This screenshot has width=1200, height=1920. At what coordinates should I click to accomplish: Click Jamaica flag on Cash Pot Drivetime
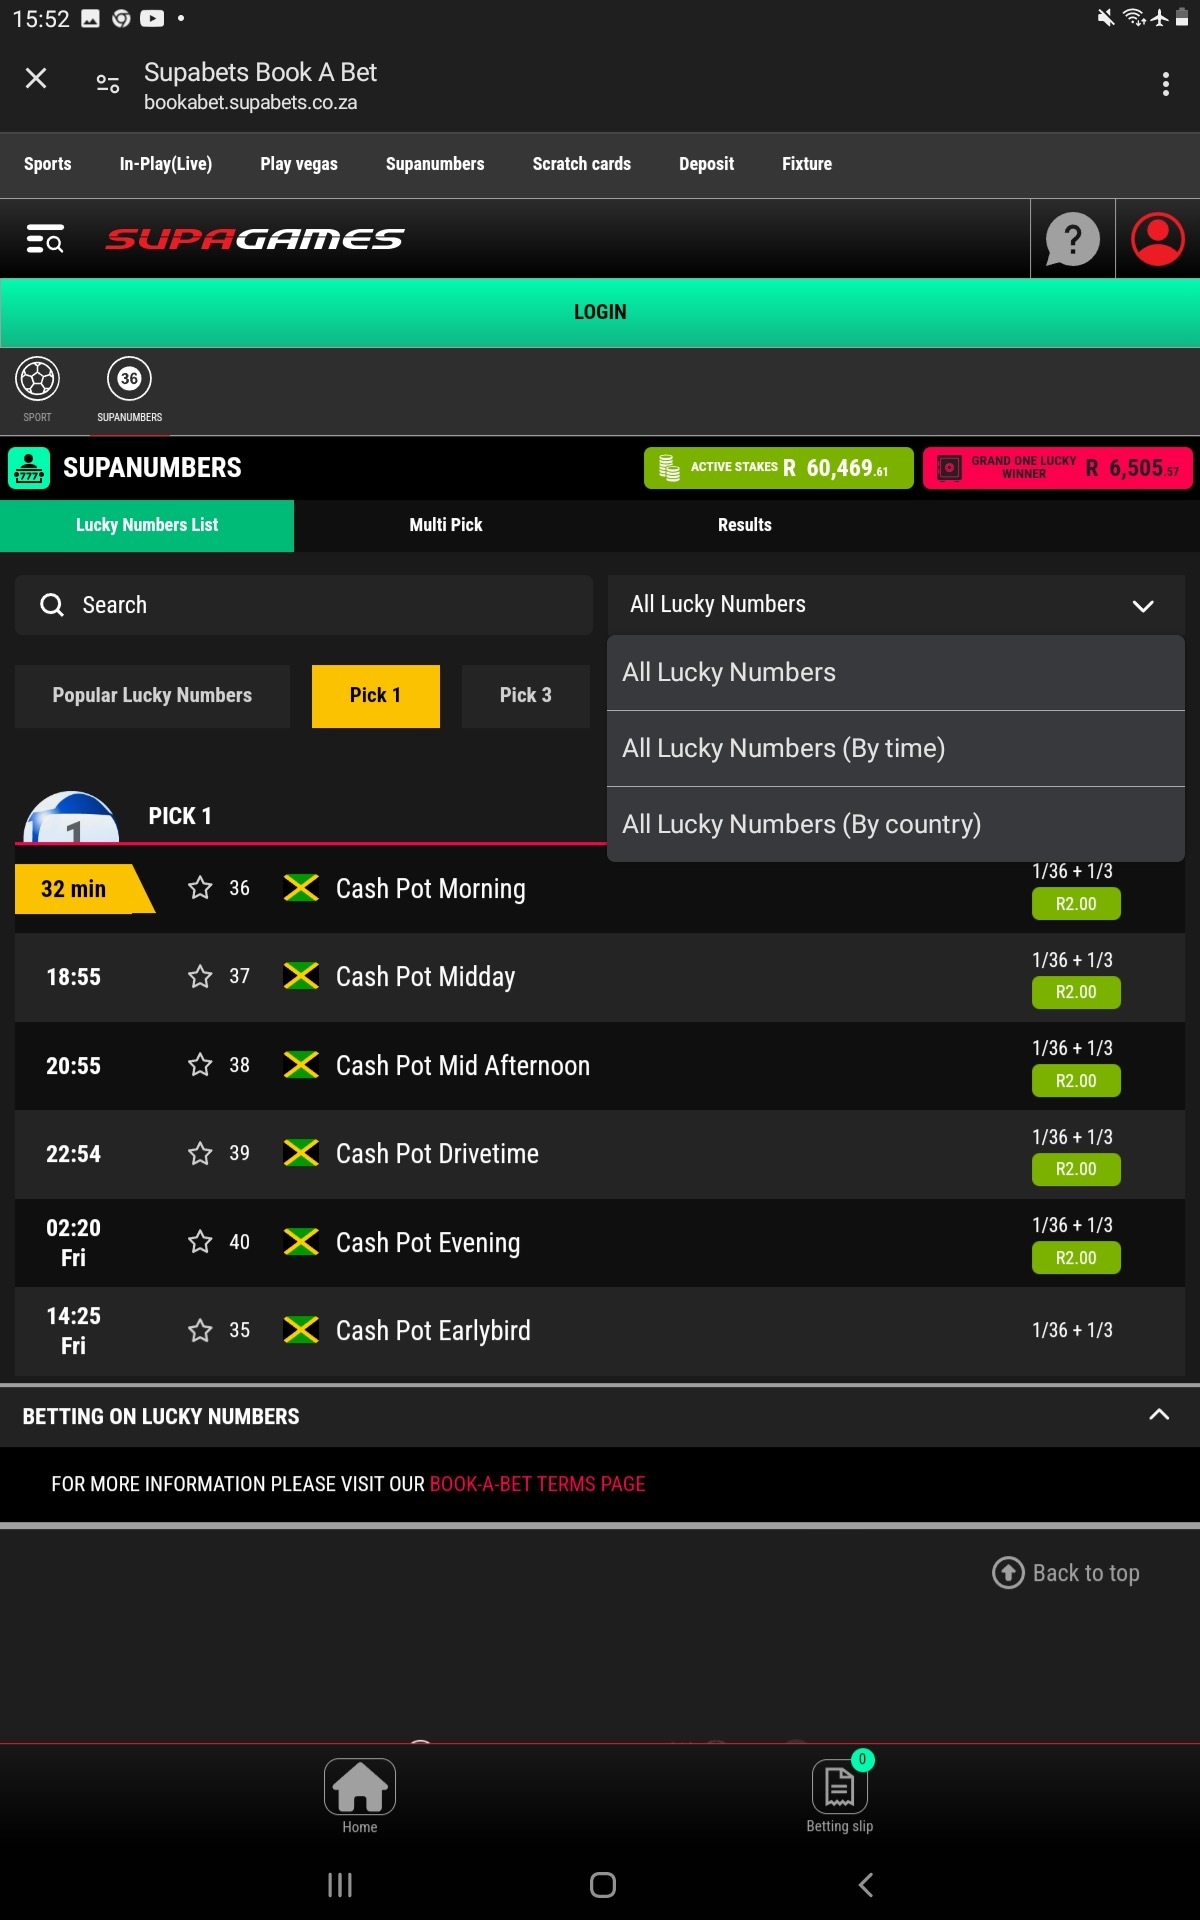pos(301,1153)
